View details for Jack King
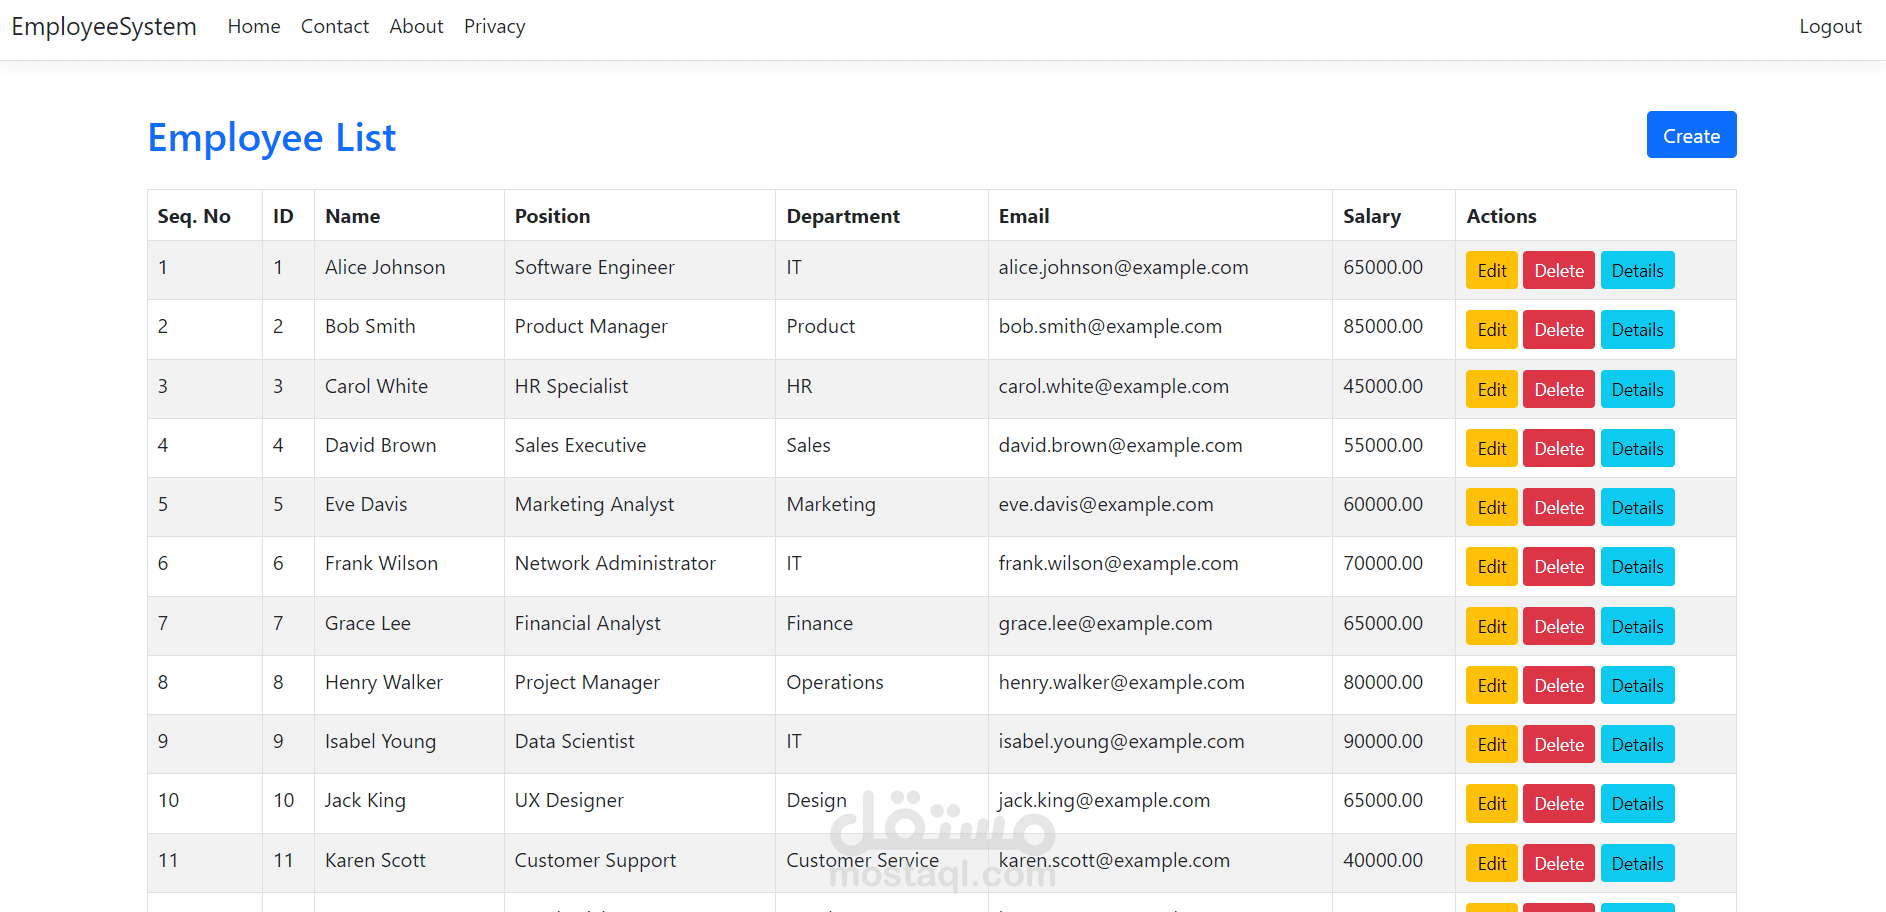This screenshot has height=912, width=1886. tap(1637, 804)
